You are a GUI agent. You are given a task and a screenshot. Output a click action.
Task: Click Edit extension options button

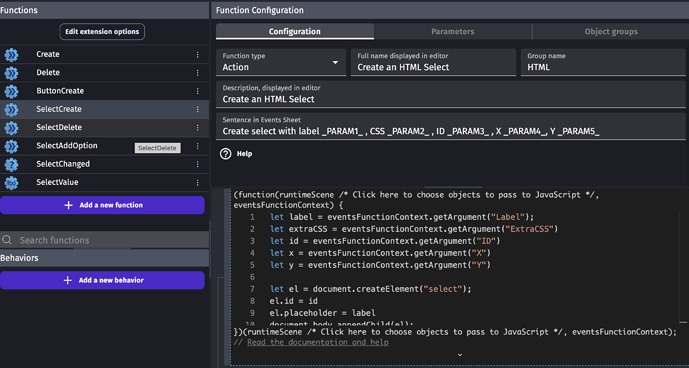[102, 32]
